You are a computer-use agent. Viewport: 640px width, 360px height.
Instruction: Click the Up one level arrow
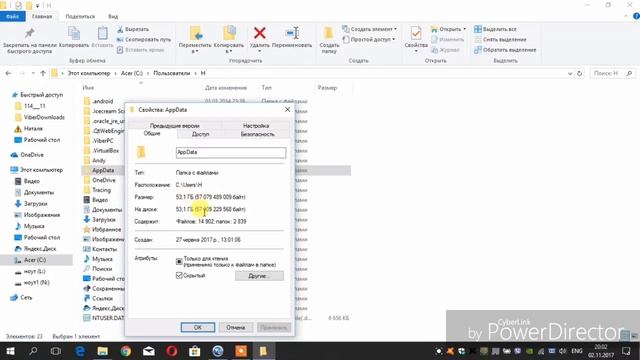pos(43,73)
